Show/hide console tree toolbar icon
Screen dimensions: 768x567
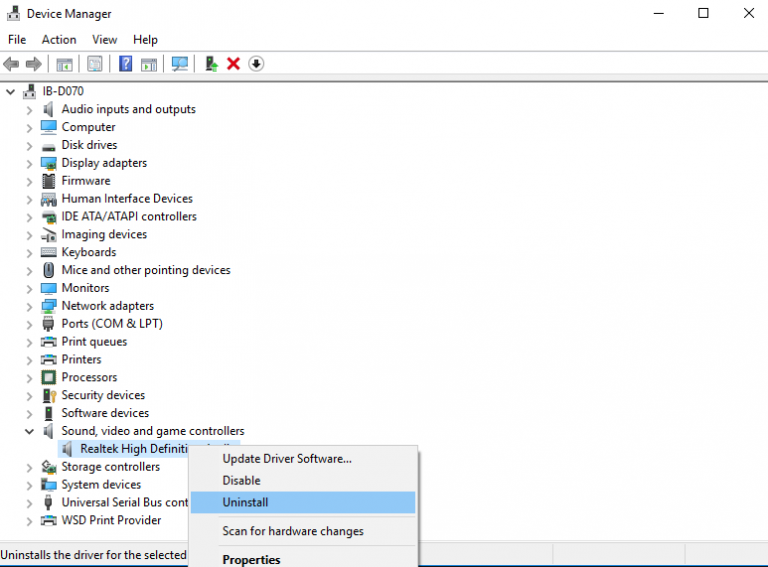[64, 64]
